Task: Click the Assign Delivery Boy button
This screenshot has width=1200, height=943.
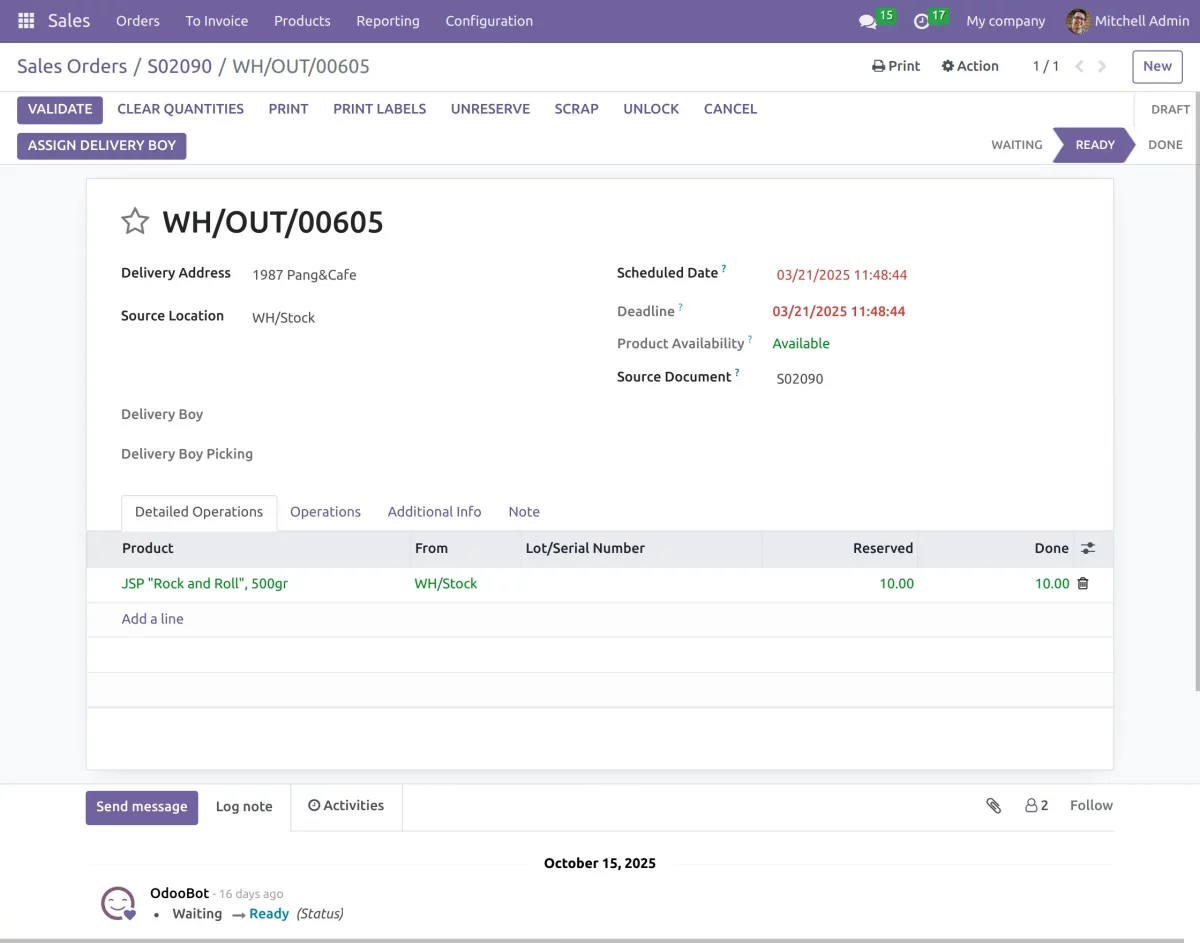Action: (101, 146)
